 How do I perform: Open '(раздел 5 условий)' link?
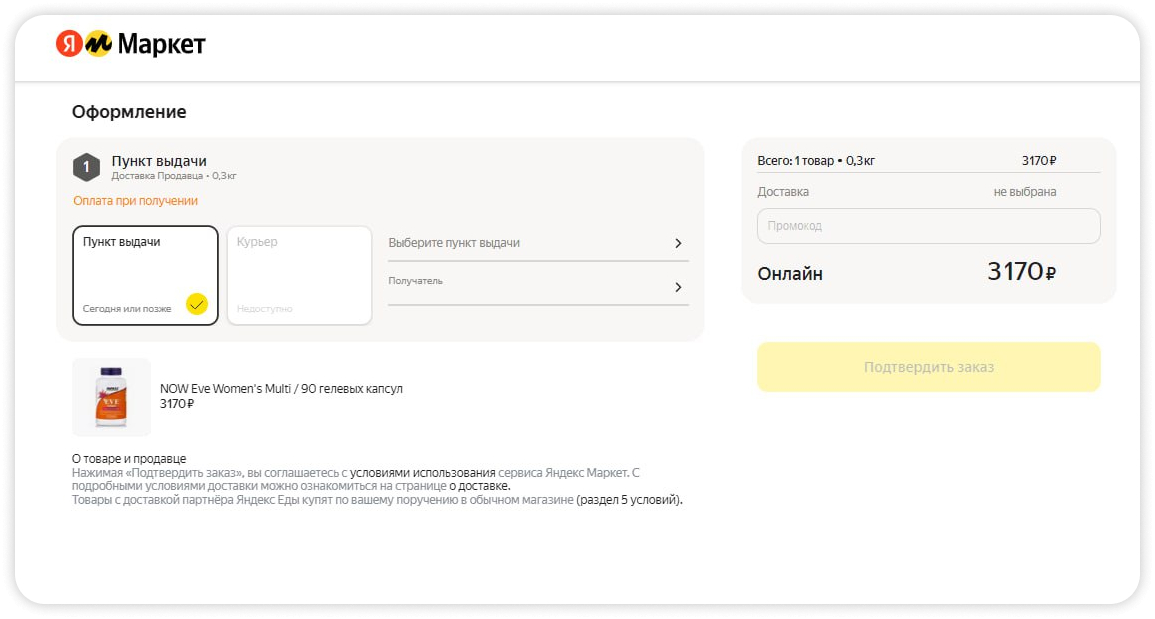pyautogui.click(x=629, y=500)
